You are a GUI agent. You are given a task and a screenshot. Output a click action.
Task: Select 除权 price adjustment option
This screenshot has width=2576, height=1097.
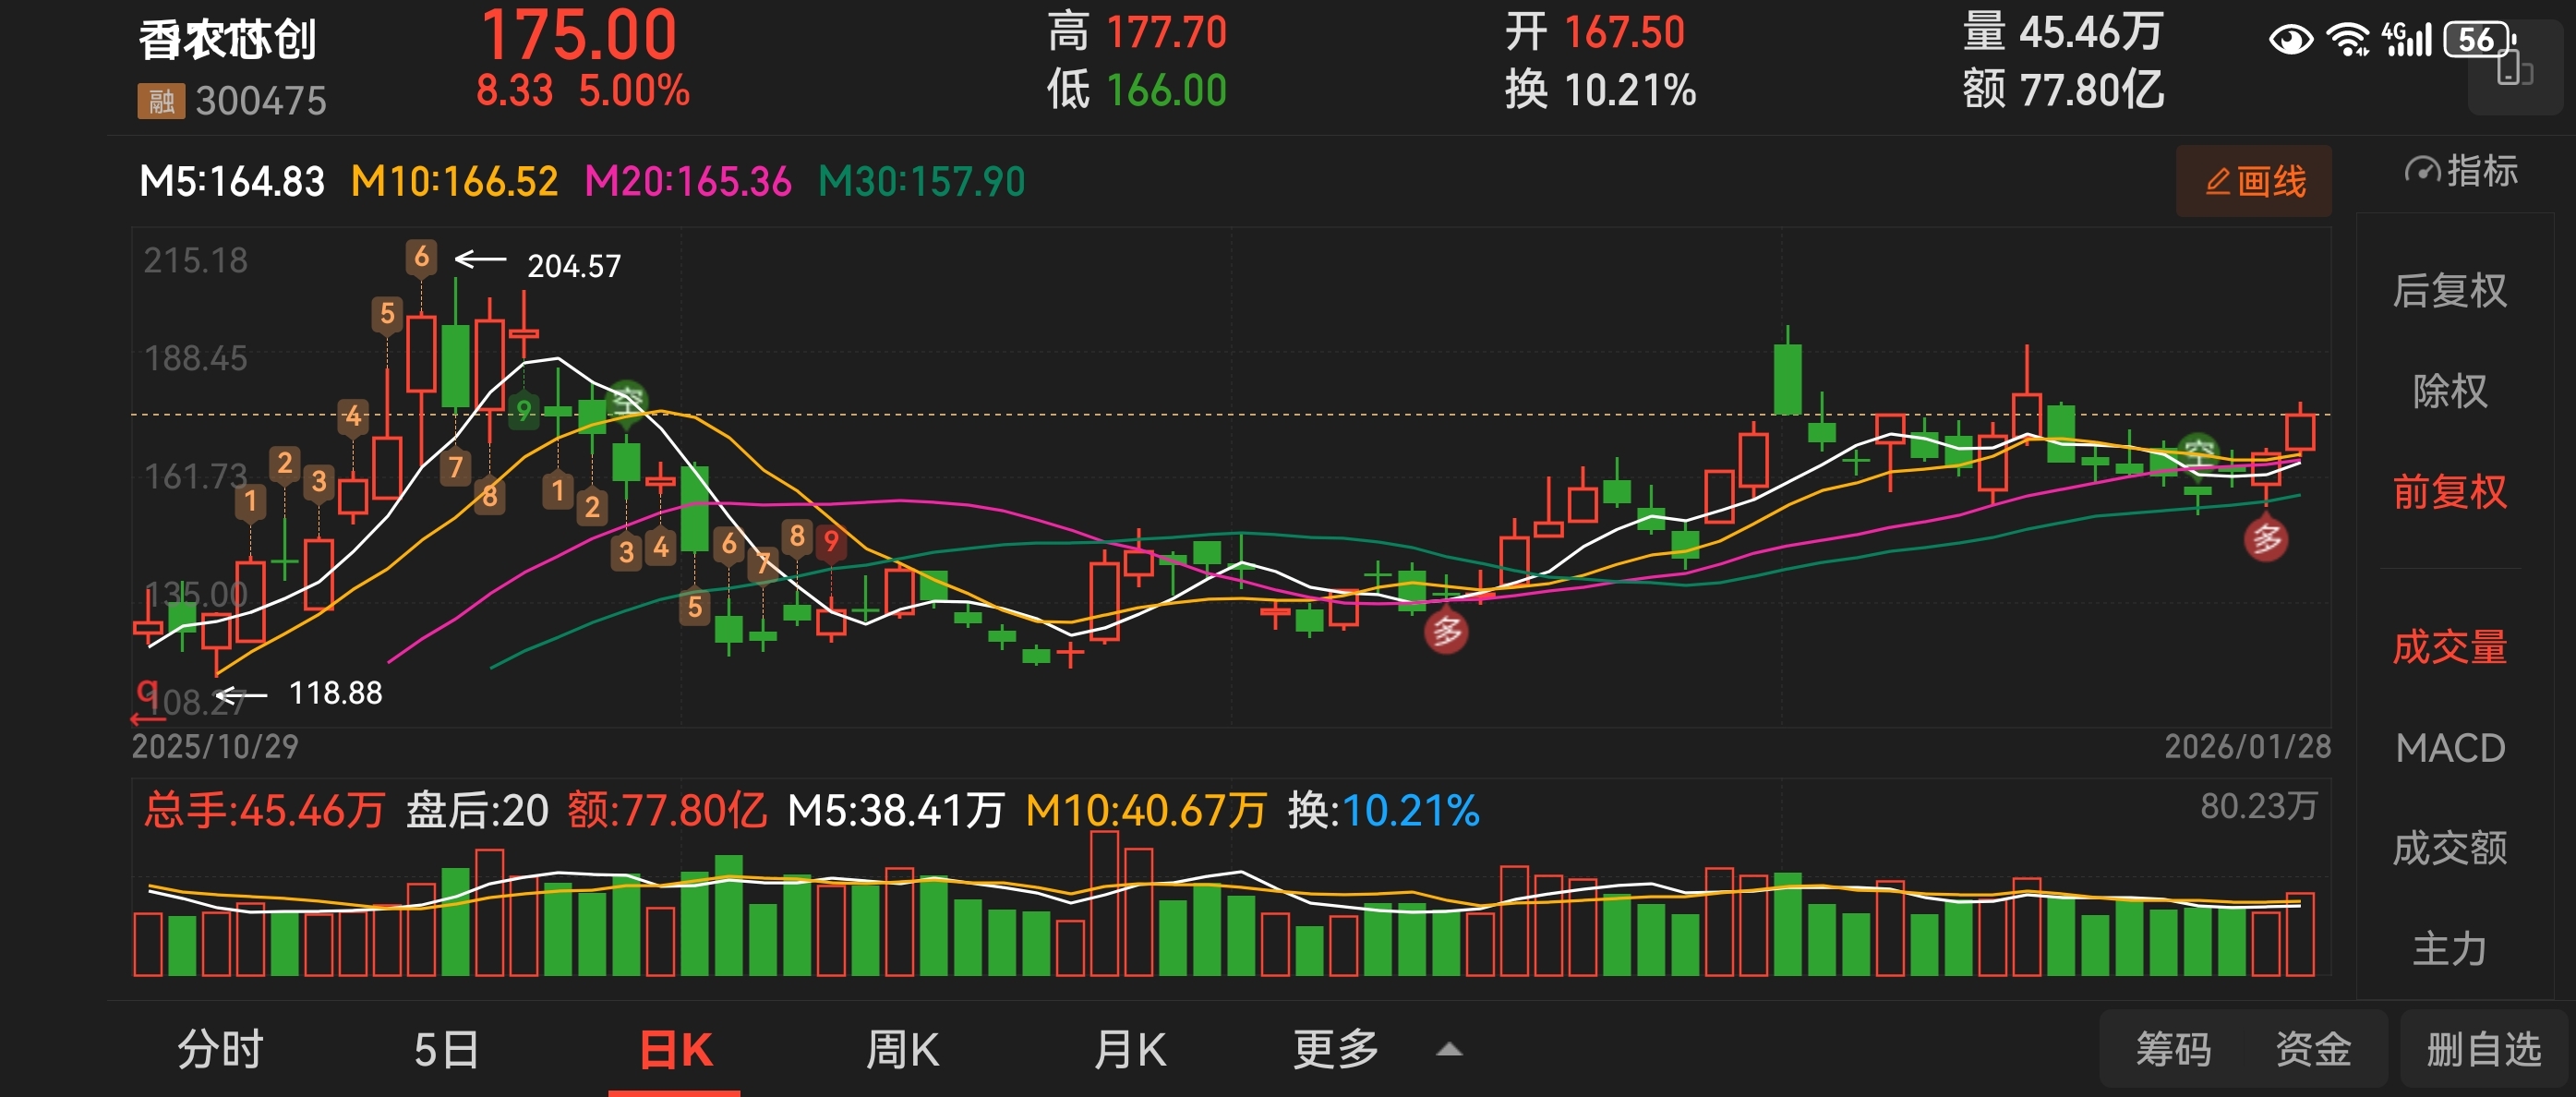(x=2449, y=391)
